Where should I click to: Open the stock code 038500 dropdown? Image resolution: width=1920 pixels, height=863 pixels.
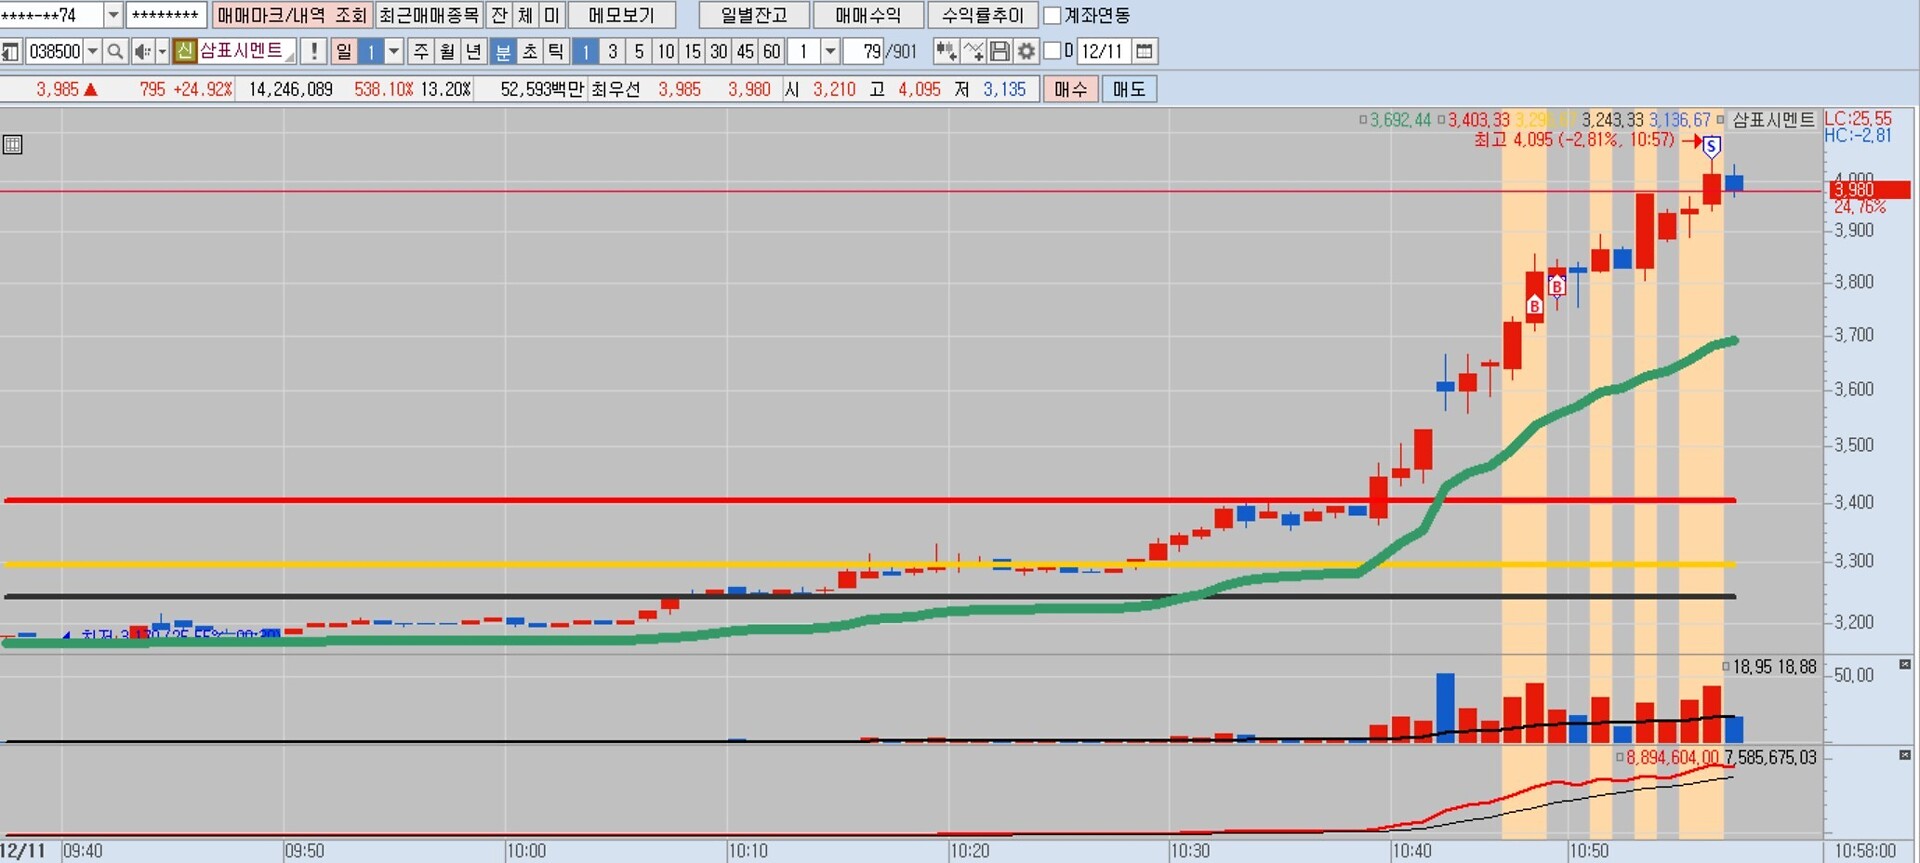coord(92,51)
